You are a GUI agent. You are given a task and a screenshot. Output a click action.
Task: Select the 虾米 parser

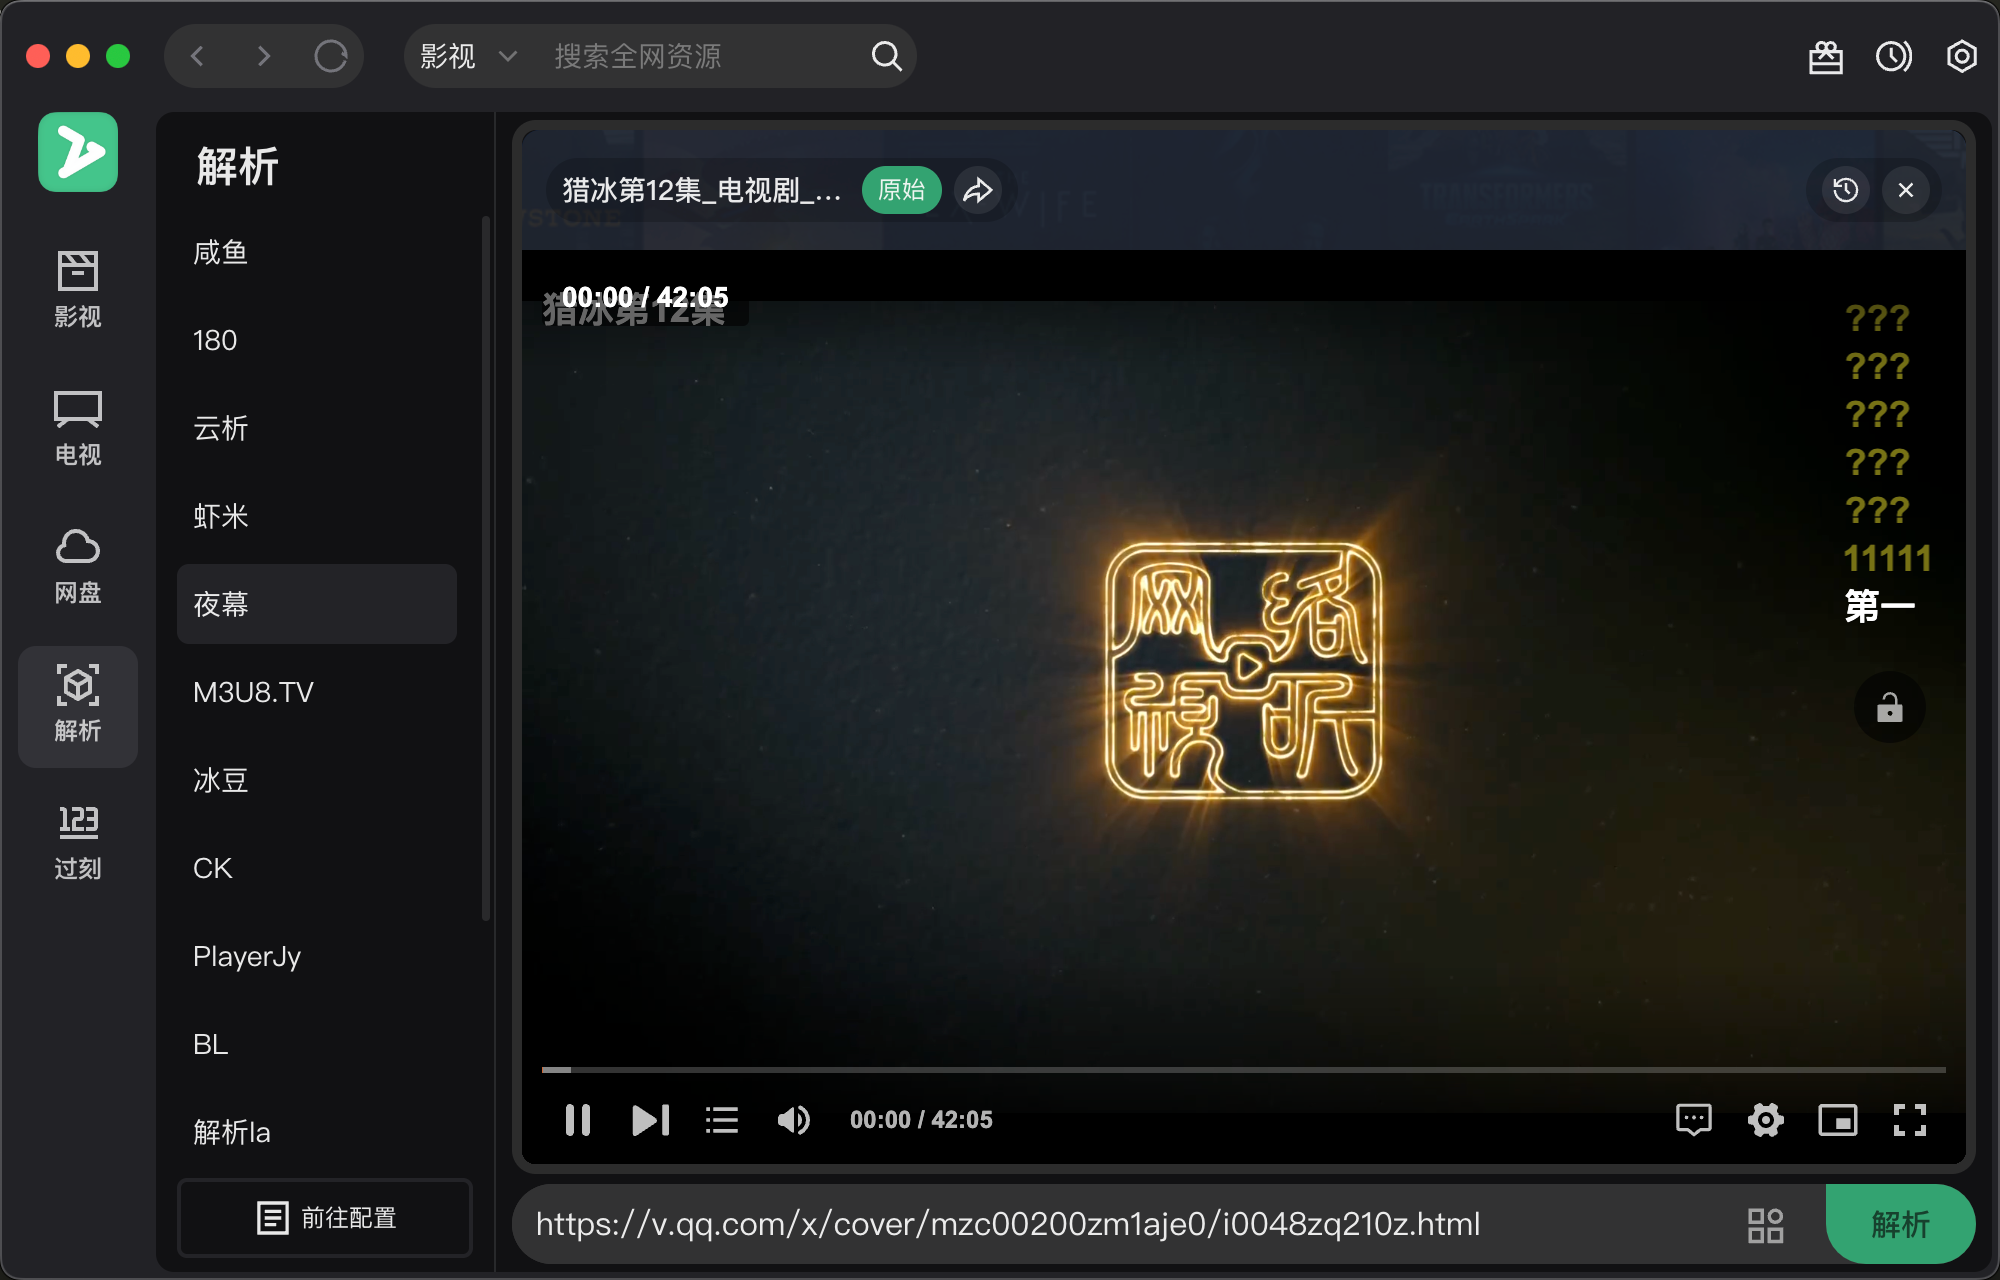click(x=221, y=516)
